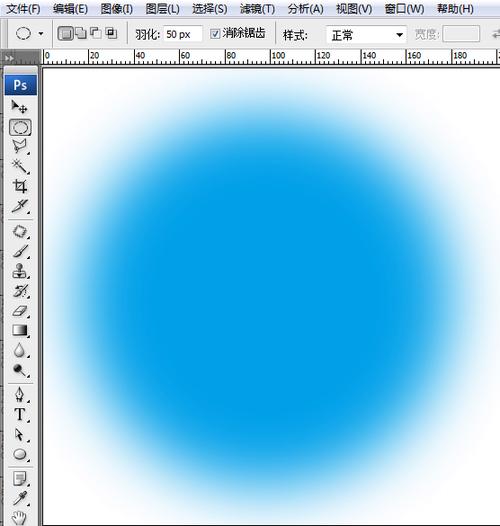Screen dimensions: 500x526
Task: Select the Horizontal Type tool
Action: [x=19, y=415]
